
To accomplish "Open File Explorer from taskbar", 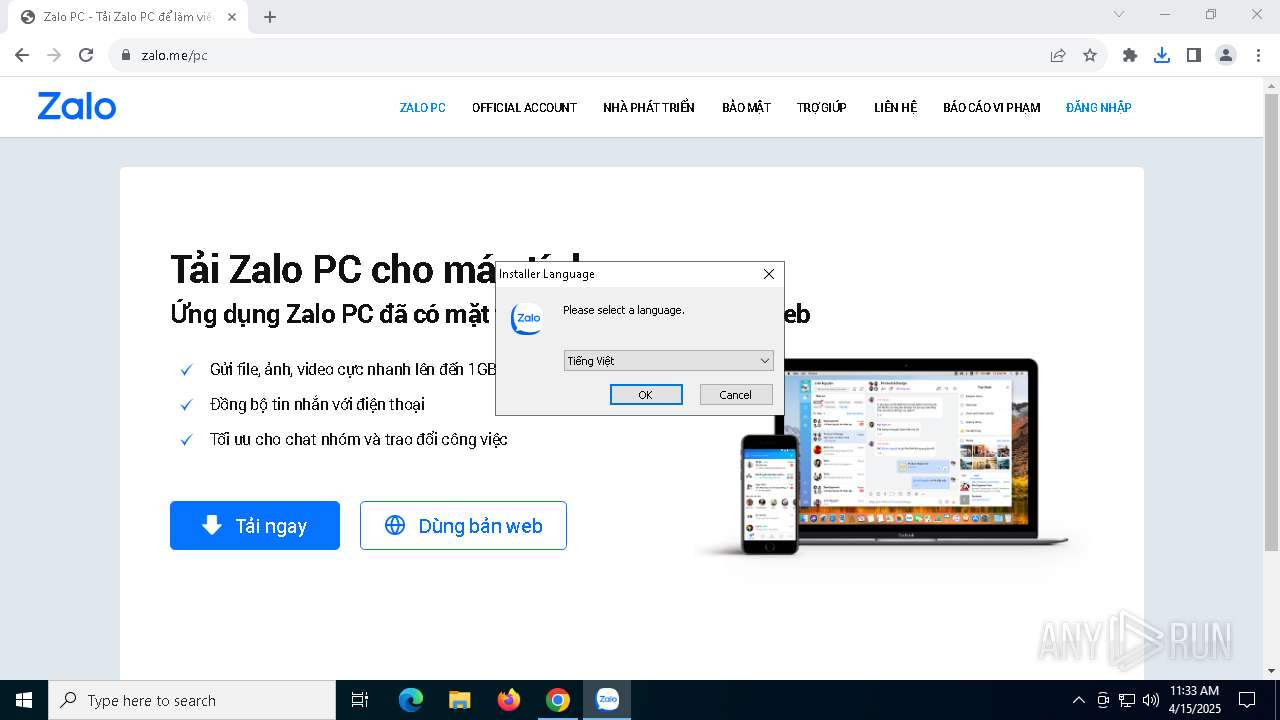I will 460,700.
